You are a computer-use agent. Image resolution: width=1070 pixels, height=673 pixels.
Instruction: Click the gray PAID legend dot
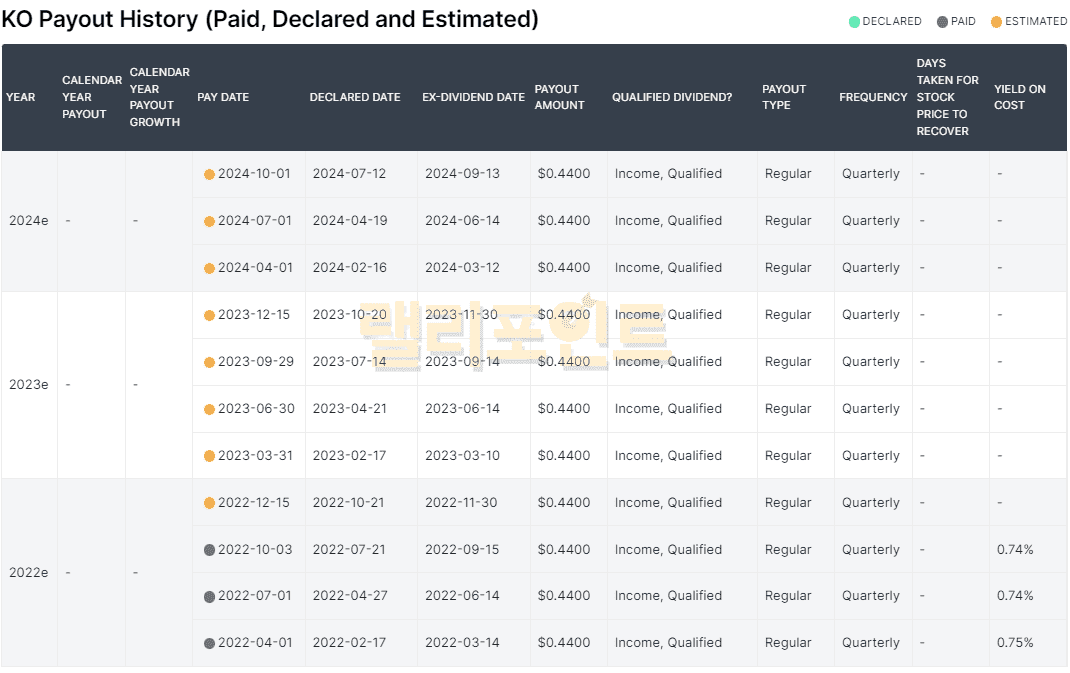coord(942,22)
